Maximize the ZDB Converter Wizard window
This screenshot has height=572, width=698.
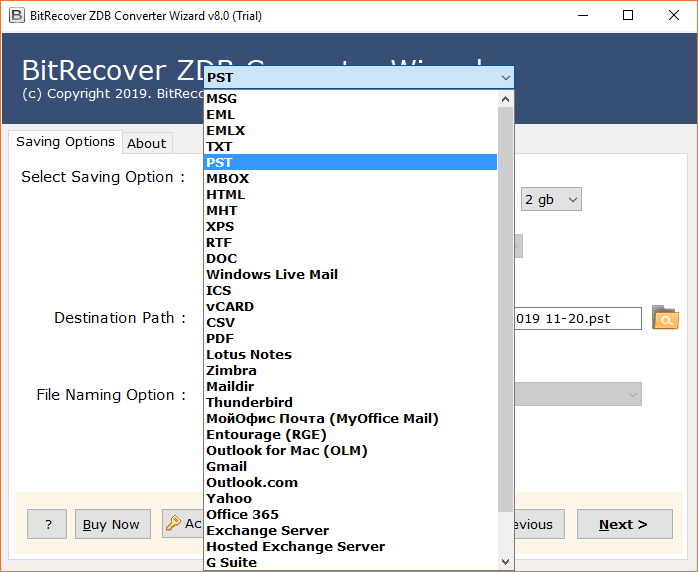click(628, 16)
